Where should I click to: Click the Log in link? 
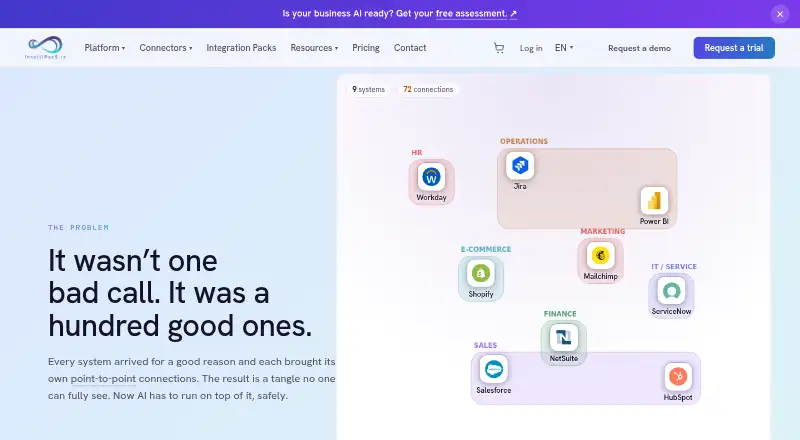click(531, 48)
